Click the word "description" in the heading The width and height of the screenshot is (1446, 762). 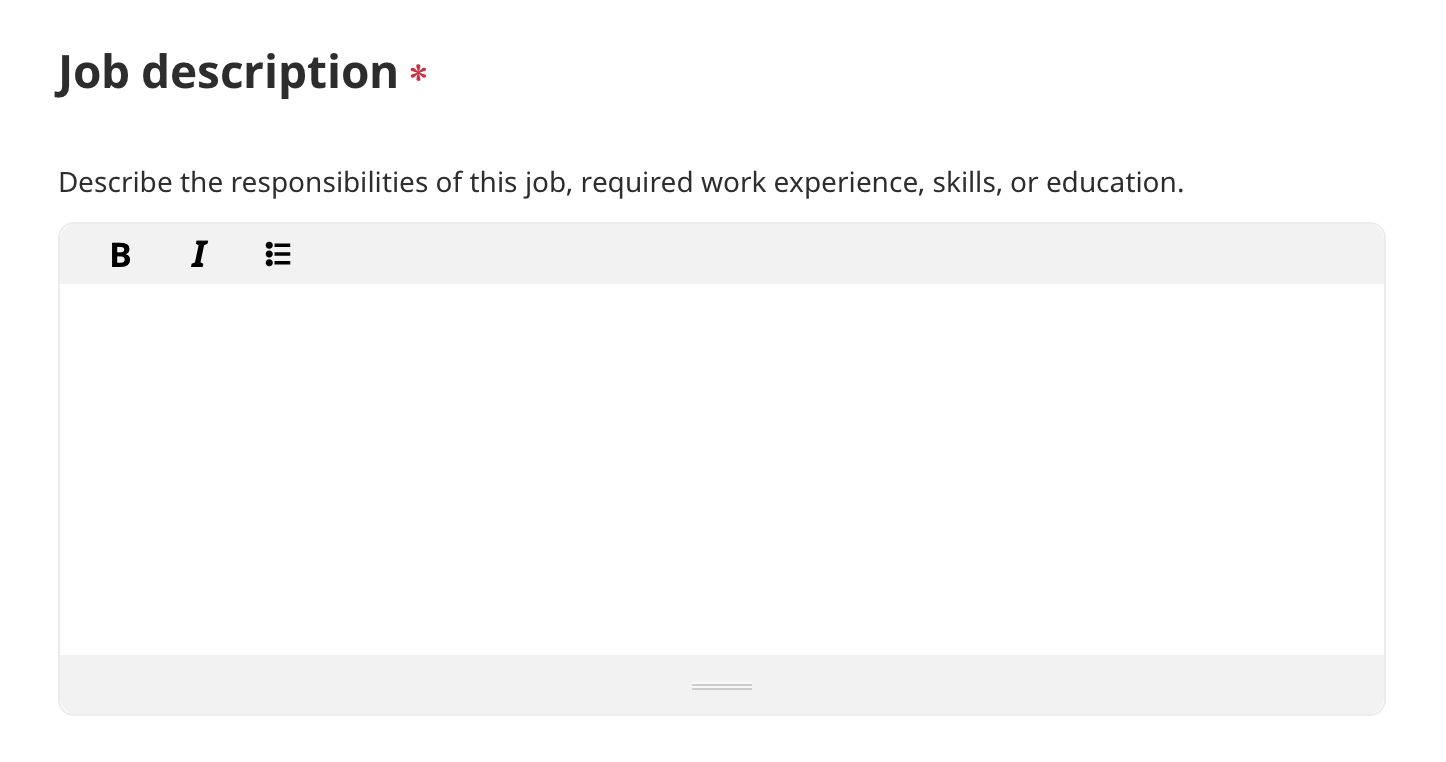[270, 72]
